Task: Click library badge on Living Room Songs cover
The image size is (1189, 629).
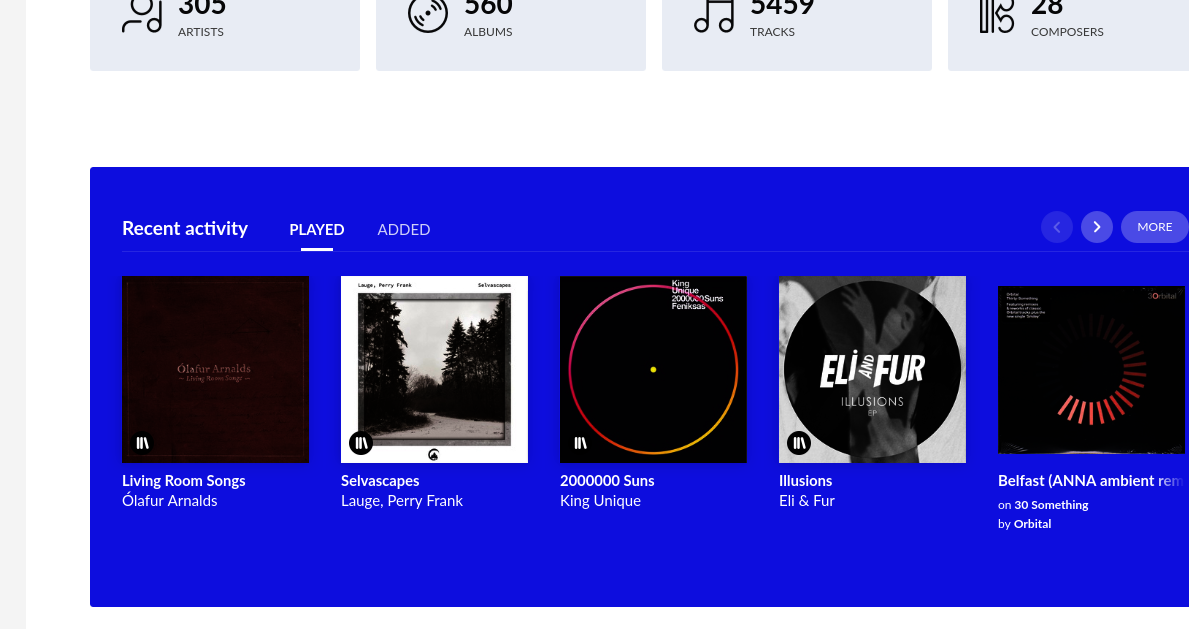Action: tap(143, 443)
